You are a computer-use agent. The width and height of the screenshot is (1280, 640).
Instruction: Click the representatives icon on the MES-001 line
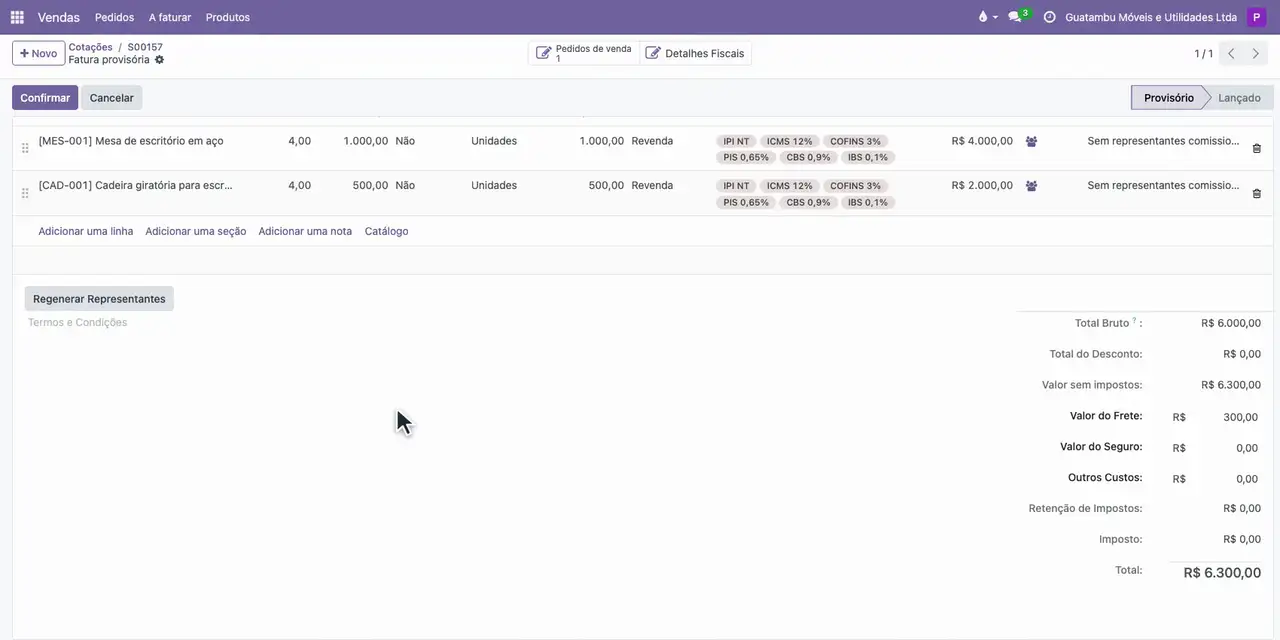1032,142
